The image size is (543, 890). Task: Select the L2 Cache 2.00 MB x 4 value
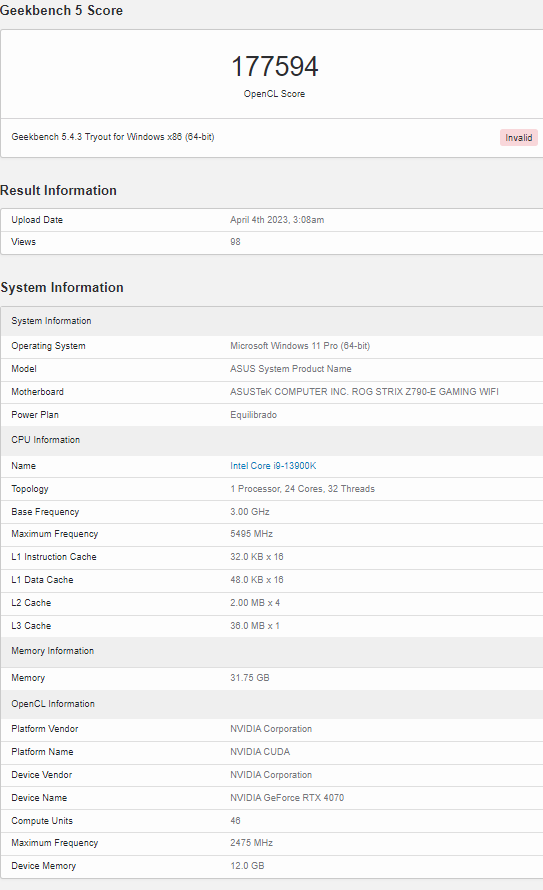(255, 603)
